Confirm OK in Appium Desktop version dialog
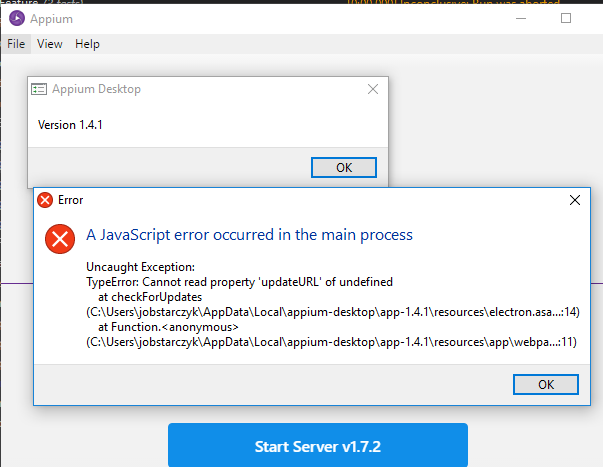Viewport: 603px width, 467px height. (x=344, y=167)
